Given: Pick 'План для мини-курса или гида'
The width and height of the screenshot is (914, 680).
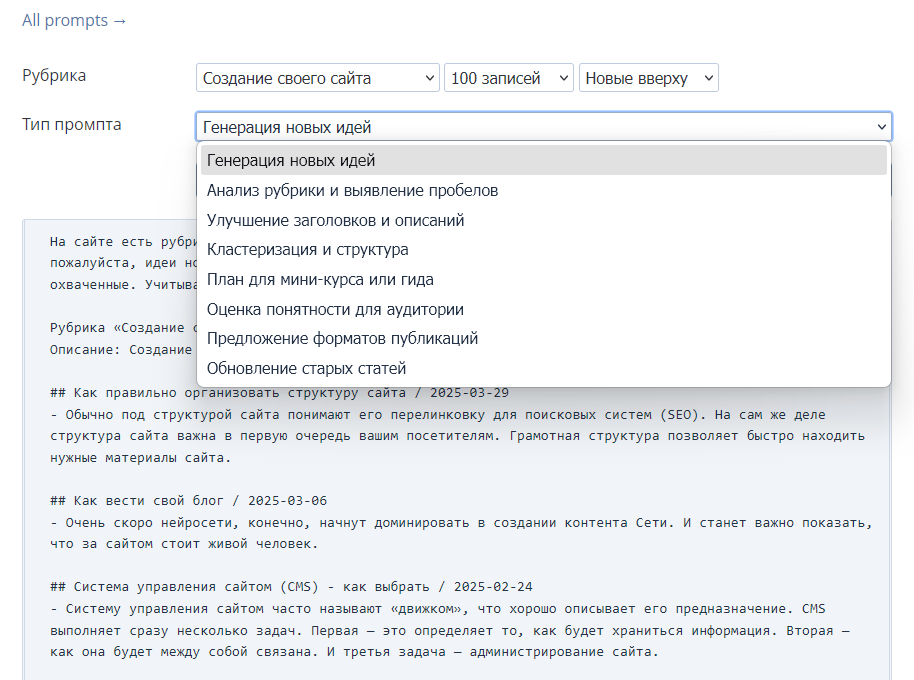Looking at the screenshot, I should pyautogui.click(x=544, y=280).
